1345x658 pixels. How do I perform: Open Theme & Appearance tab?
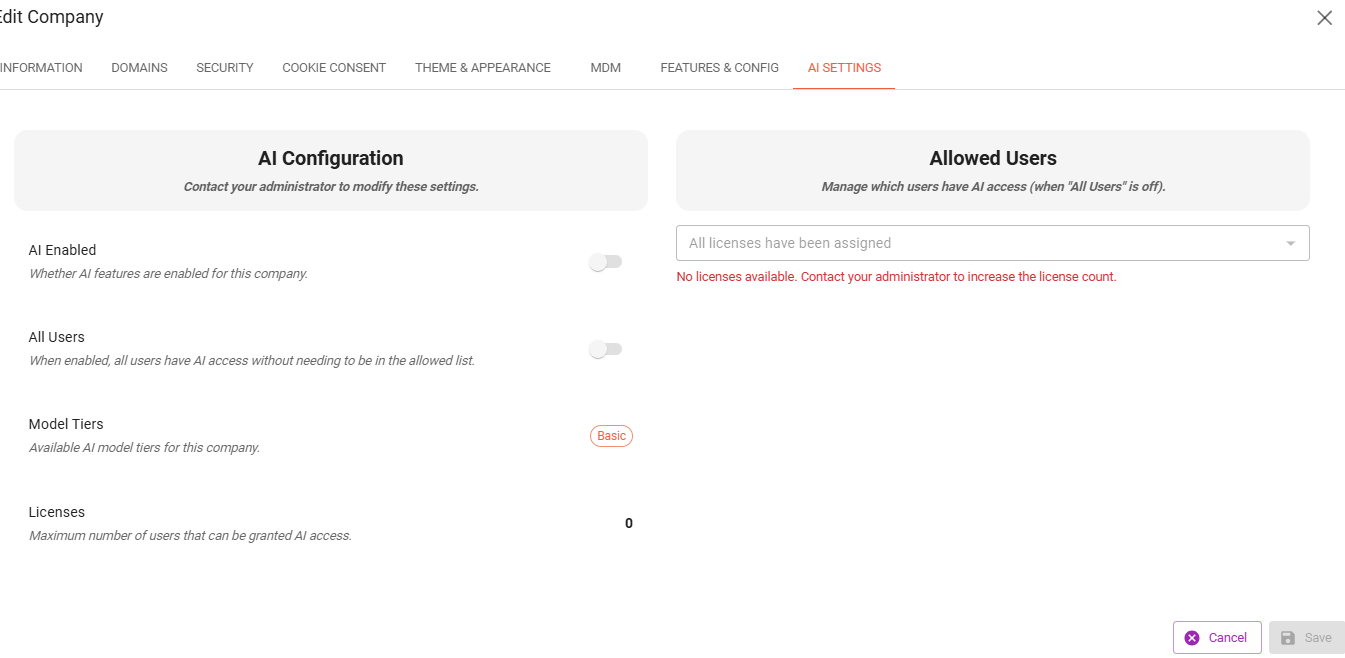tap(483, 68)
